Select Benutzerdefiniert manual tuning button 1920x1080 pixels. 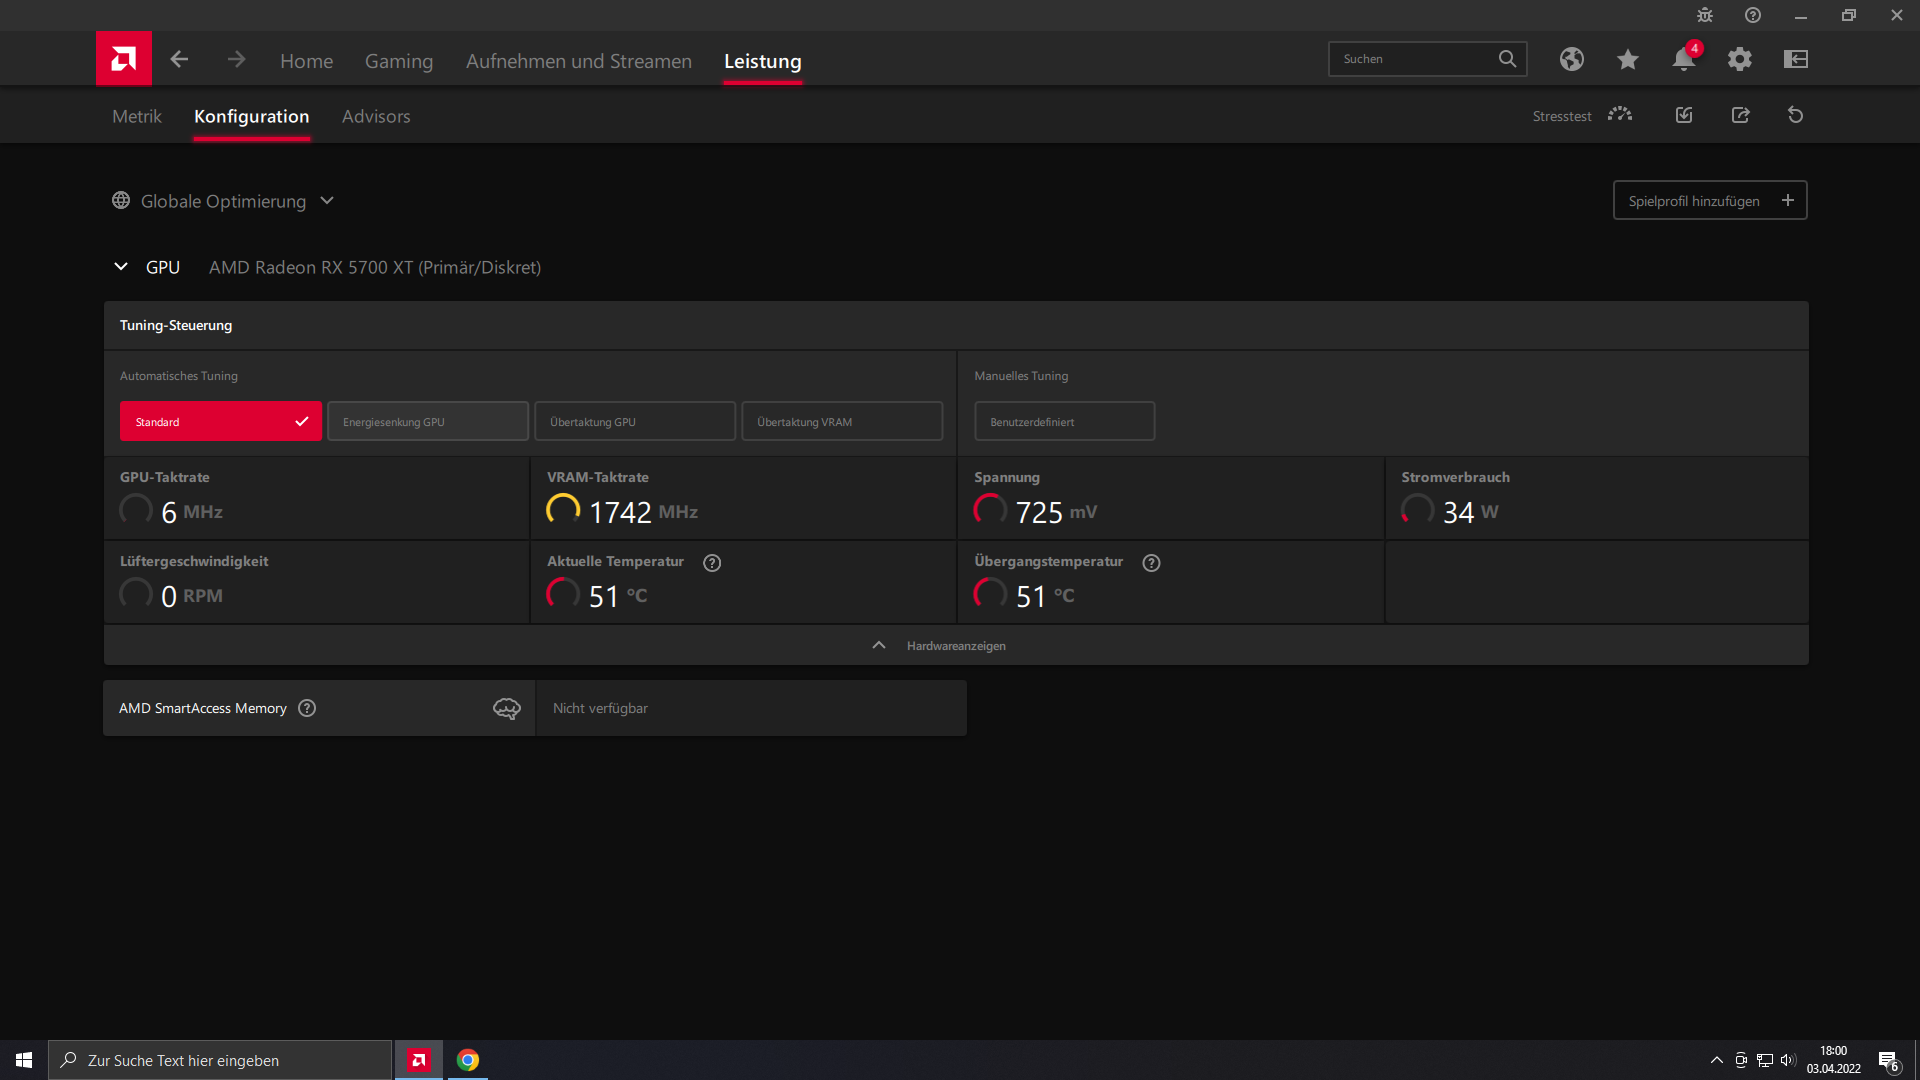[x=1064, y=421]
